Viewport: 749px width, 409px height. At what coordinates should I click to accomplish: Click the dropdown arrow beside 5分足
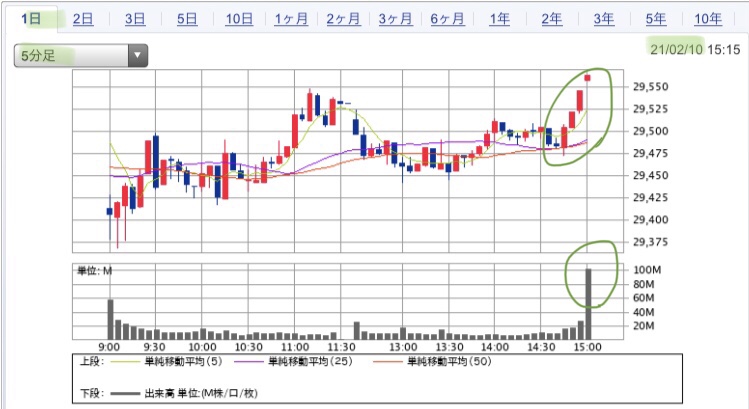(x=138, y=55)
